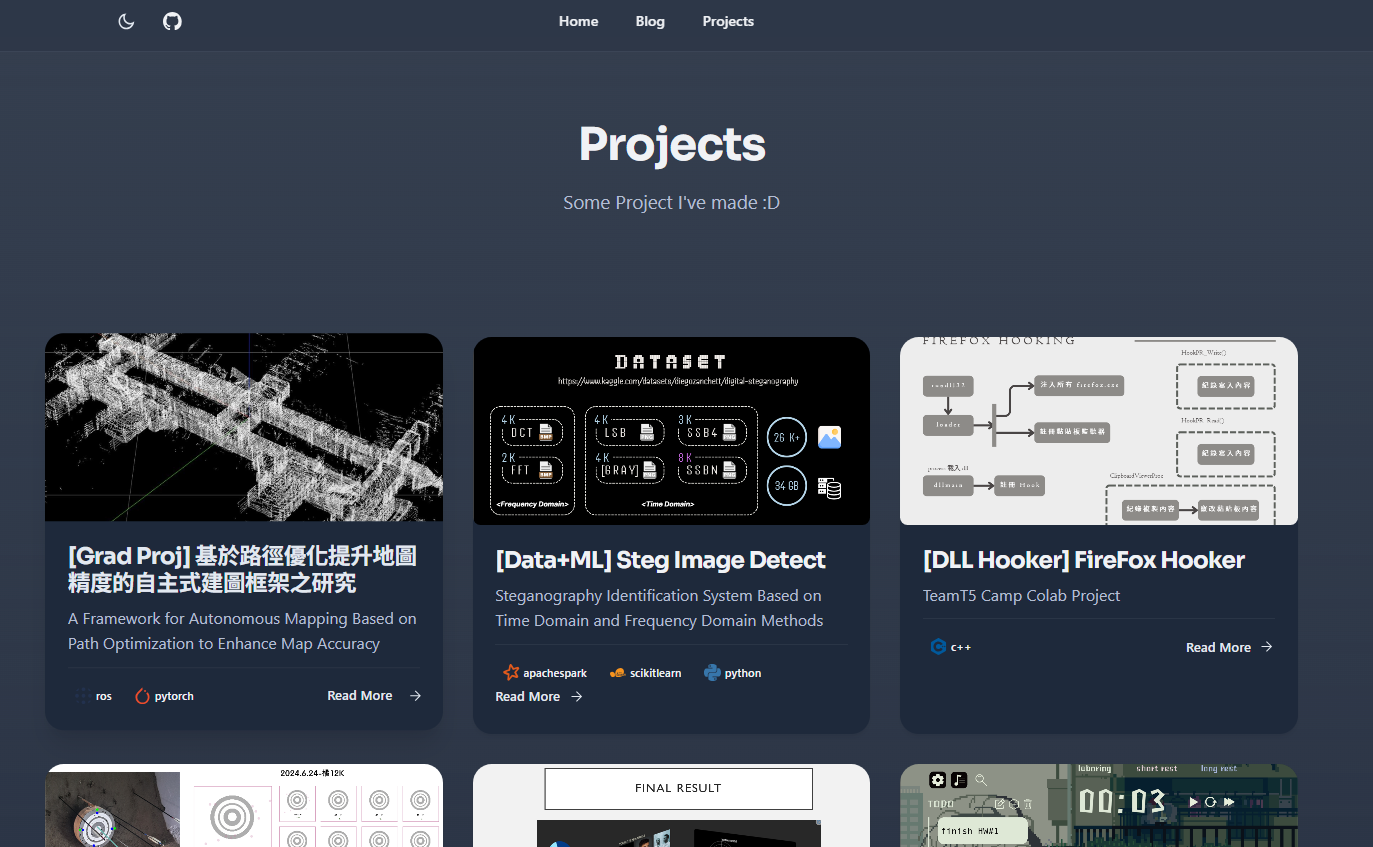The height and width of the screenshot is (847, 1373).
Task: Click the music note icon in the timer thumbnail
Action: (958, 780)
